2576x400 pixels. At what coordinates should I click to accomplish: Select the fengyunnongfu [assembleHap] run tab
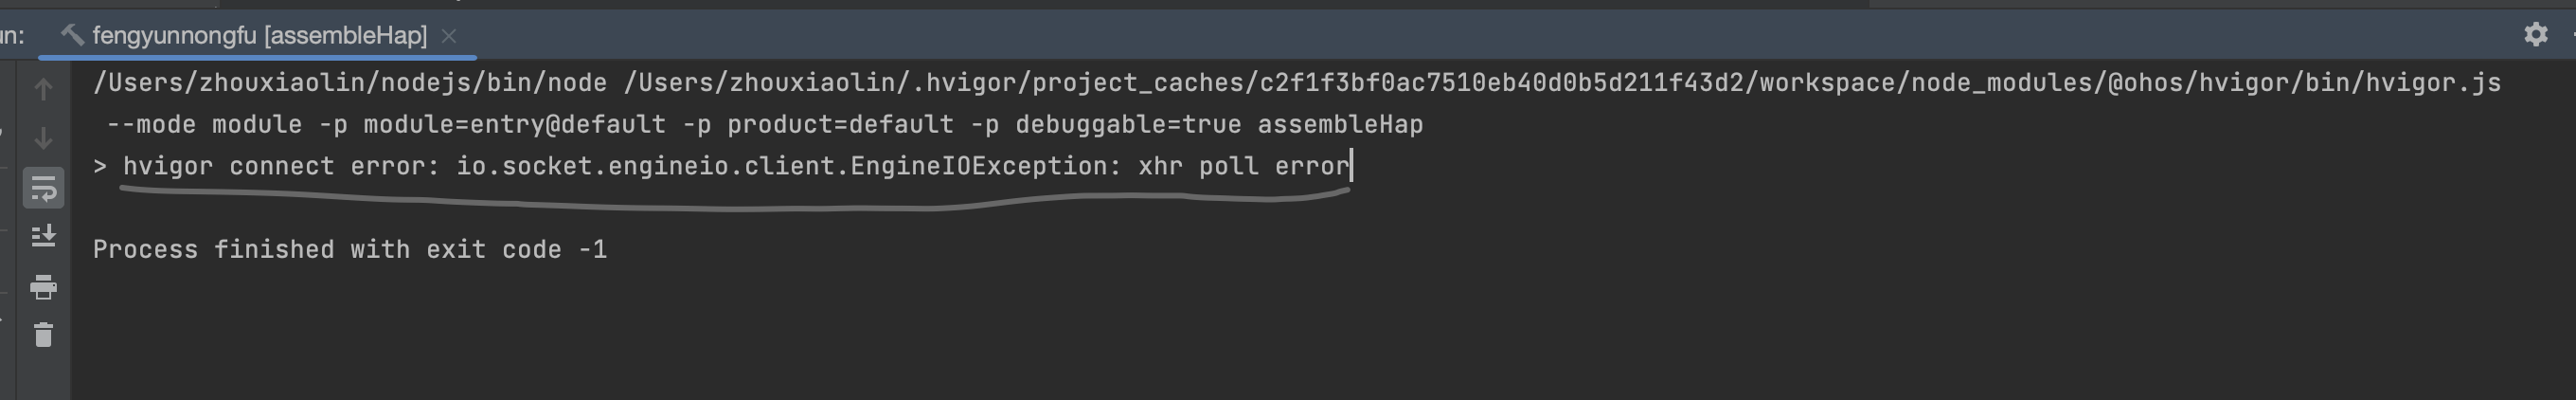tap(258, 36)
